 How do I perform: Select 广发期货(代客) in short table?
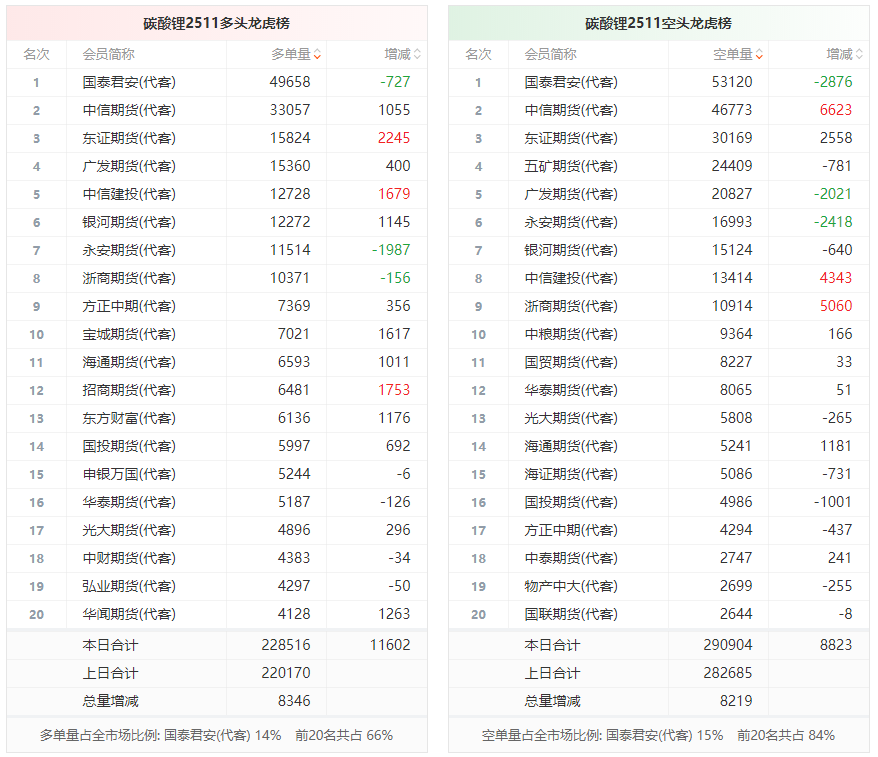(x=571, y=194)
